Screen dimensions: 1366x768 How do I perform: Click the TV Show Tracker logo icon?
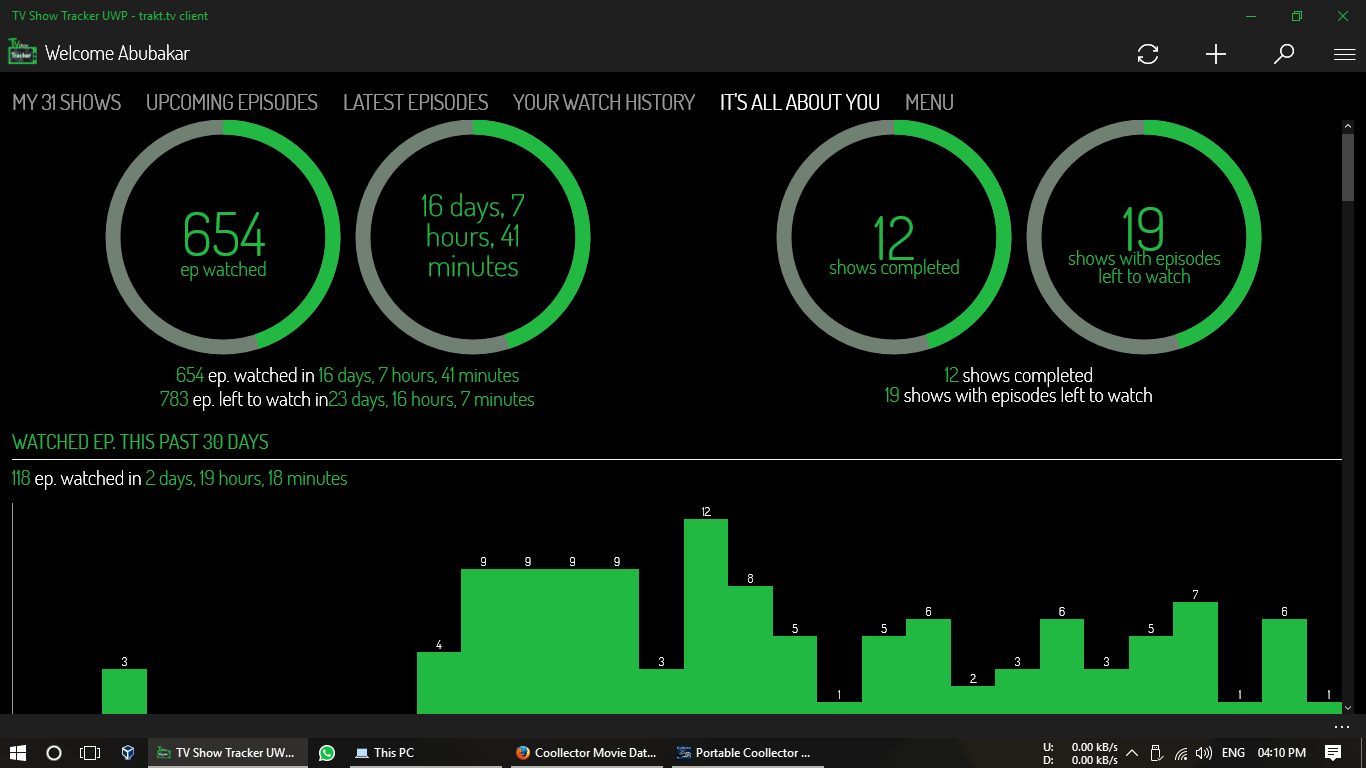[x=23, y=52]
